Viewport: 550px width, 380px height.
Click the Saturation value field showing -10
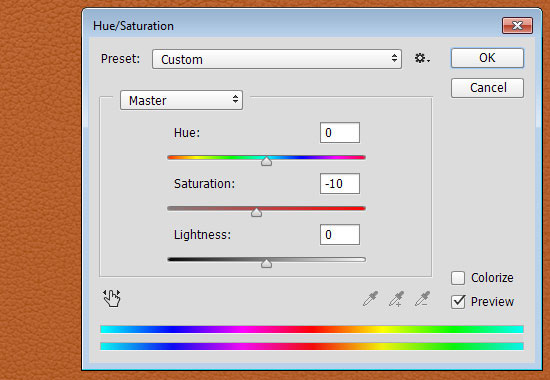coord(340,184)
